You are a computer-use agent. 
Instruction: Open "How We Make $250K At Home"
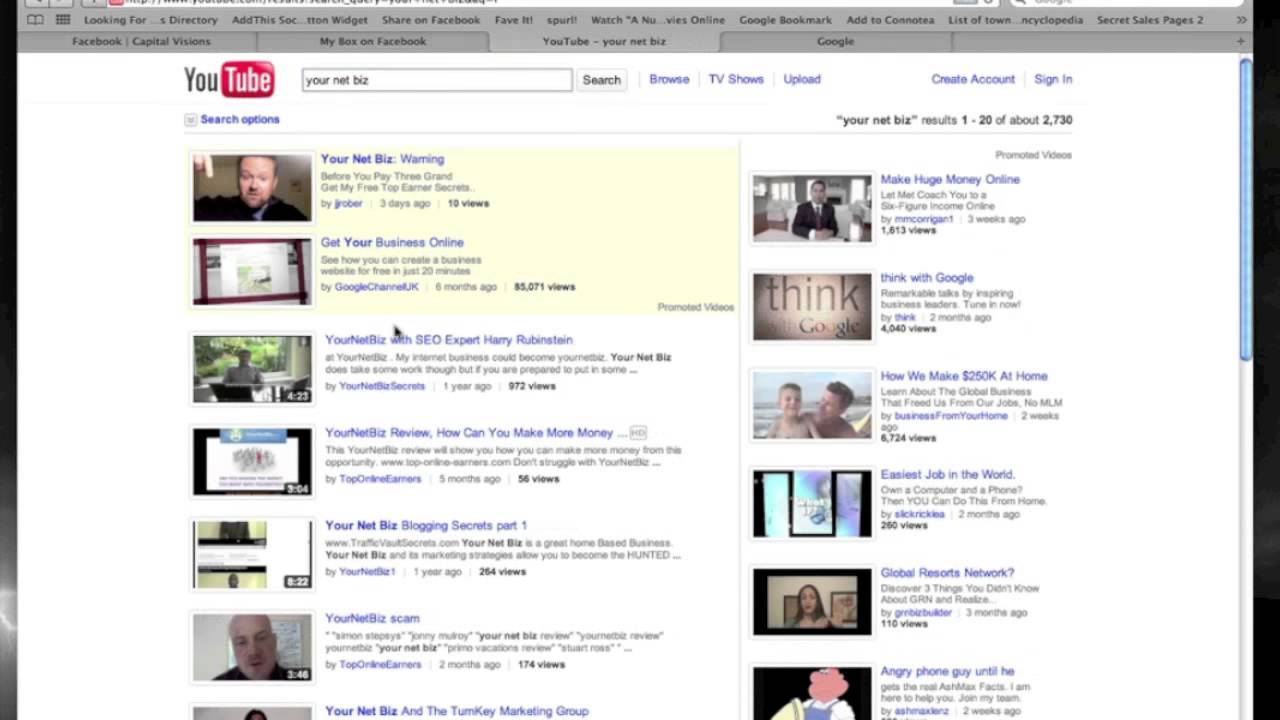964,376
